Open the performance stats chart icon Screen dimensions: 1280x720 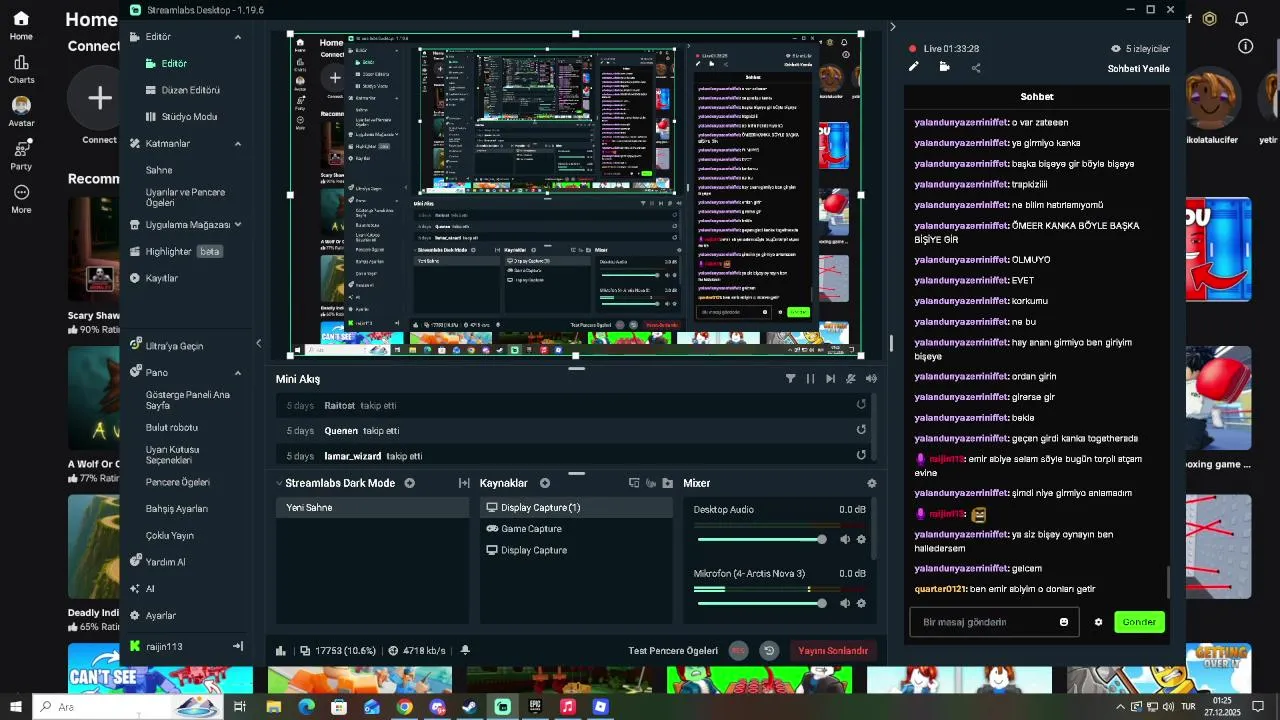[281, 650]
